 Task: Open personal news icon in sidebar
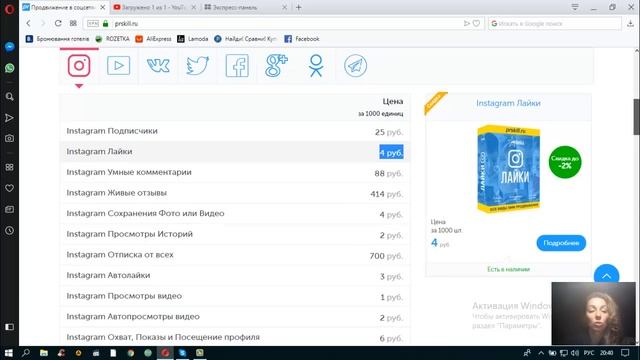[9, 209]
